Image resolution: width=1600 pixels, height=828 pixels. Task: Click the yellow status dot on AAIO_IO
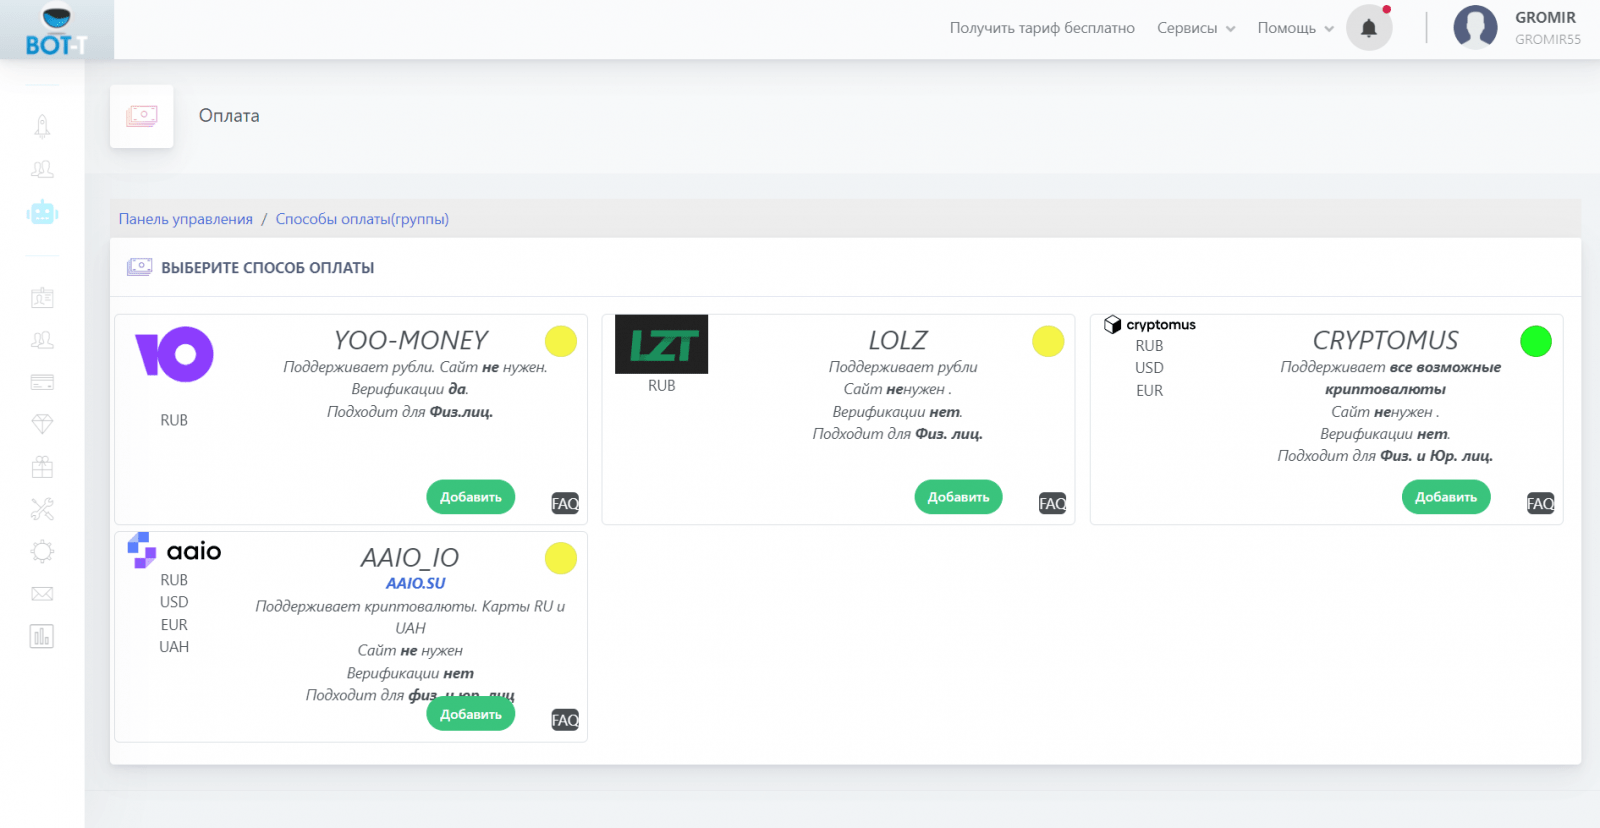(x=561, y=558)
